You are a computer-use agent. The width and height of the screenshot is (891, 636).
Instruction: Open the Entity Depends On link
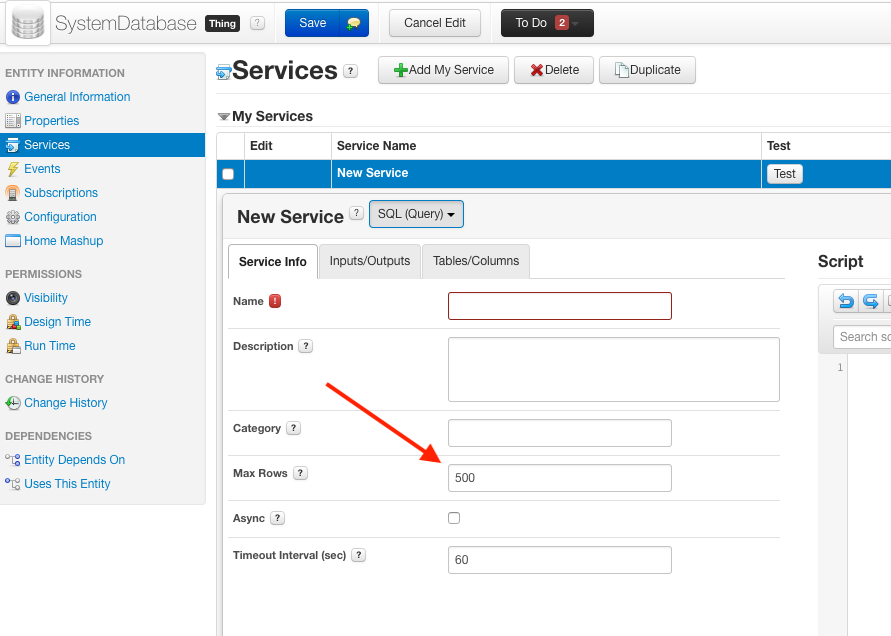(74, 460)
